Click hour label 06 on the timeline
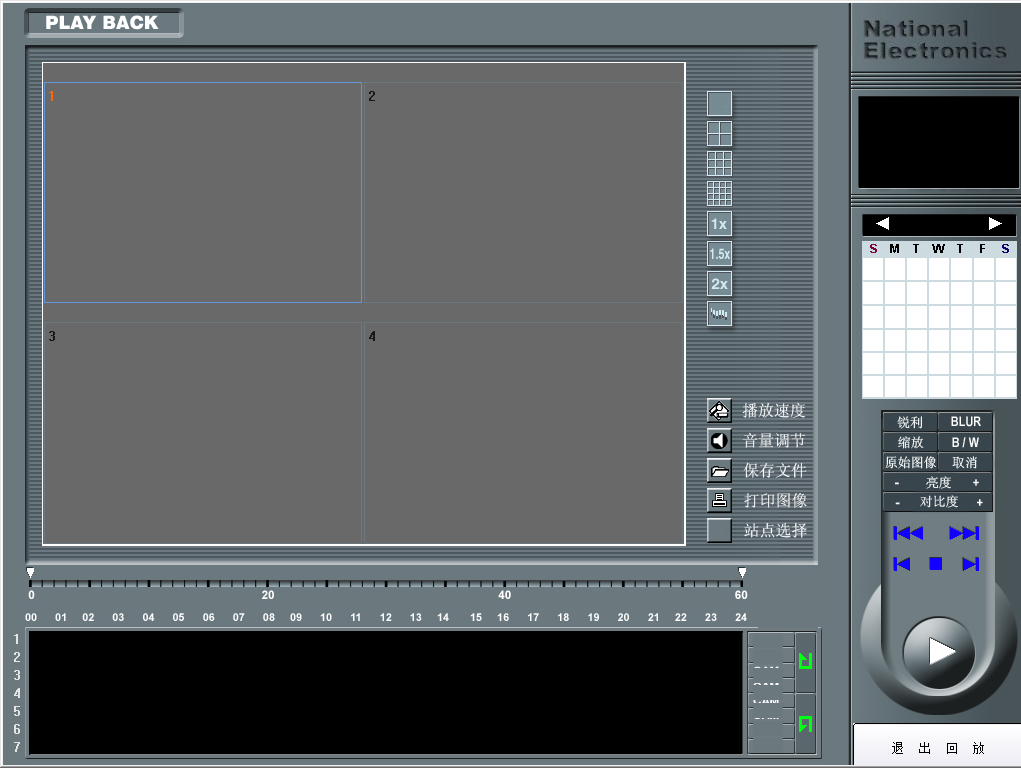1021x768 pixels. coord(208,617)
